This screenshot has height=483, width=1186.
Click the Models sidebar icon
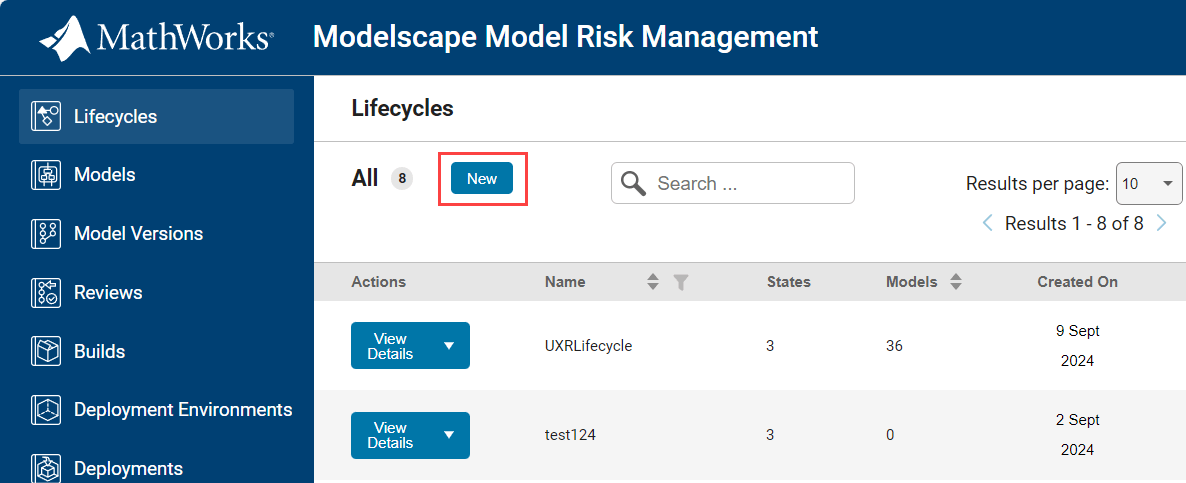(46, 175)
